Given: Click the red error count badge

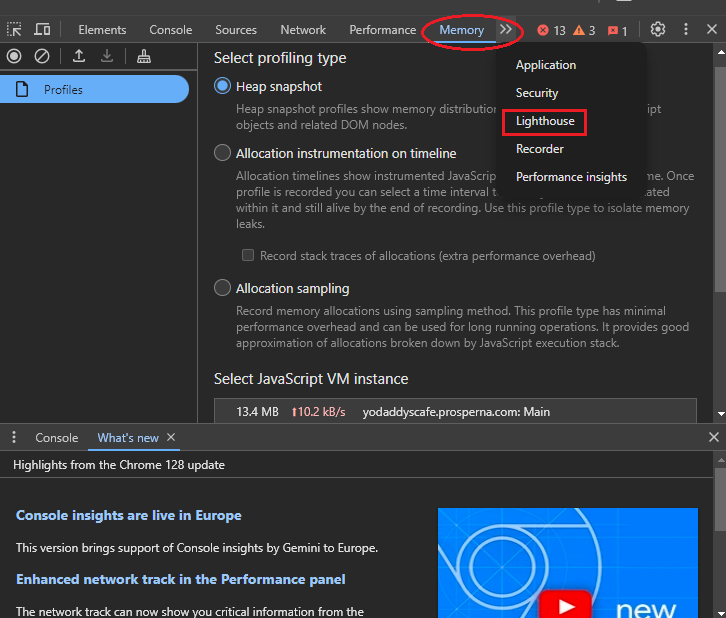Looking at the screenshot, I should tap(551, 31).
